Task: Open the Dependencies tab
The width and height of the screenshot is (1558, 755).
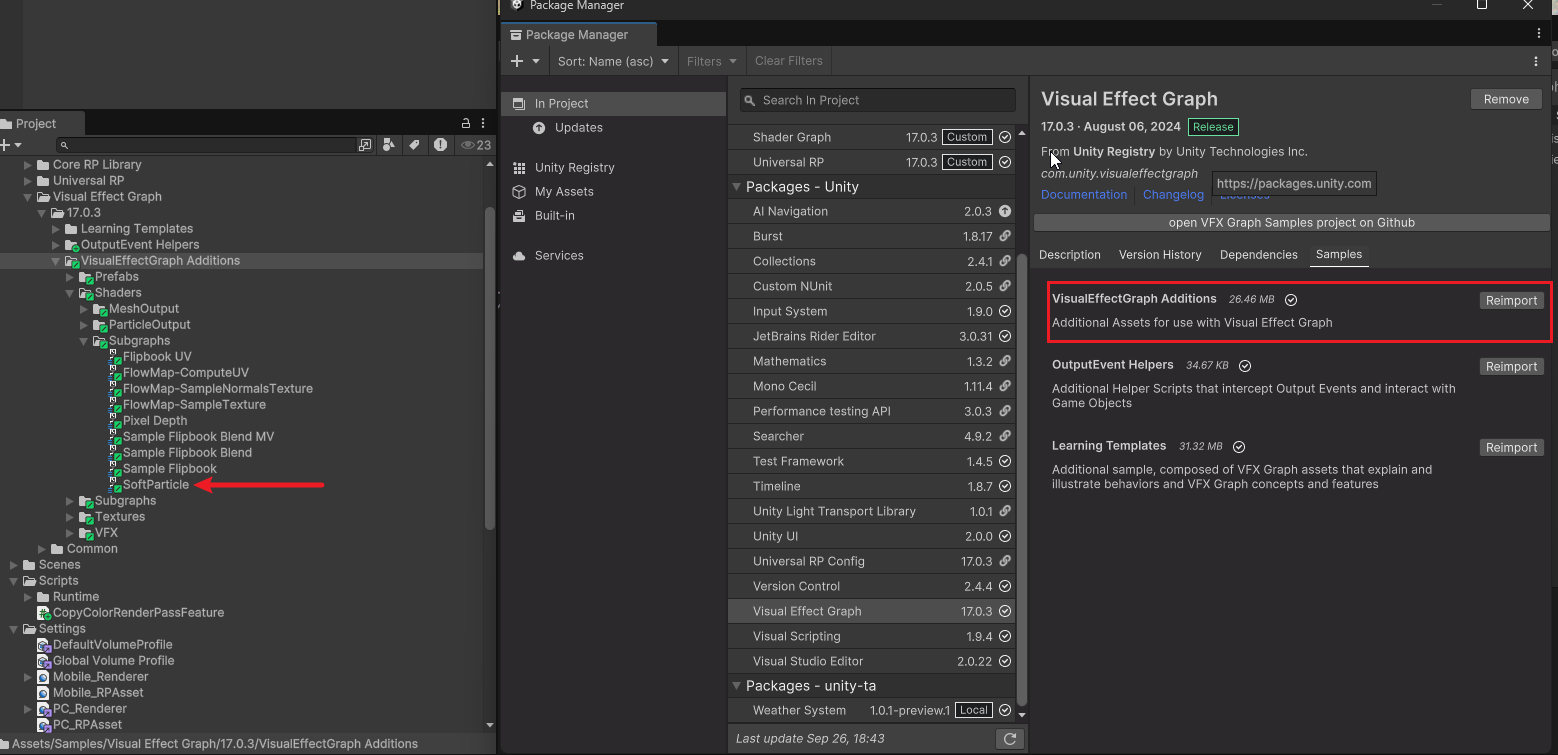Action: [1258, 255]
